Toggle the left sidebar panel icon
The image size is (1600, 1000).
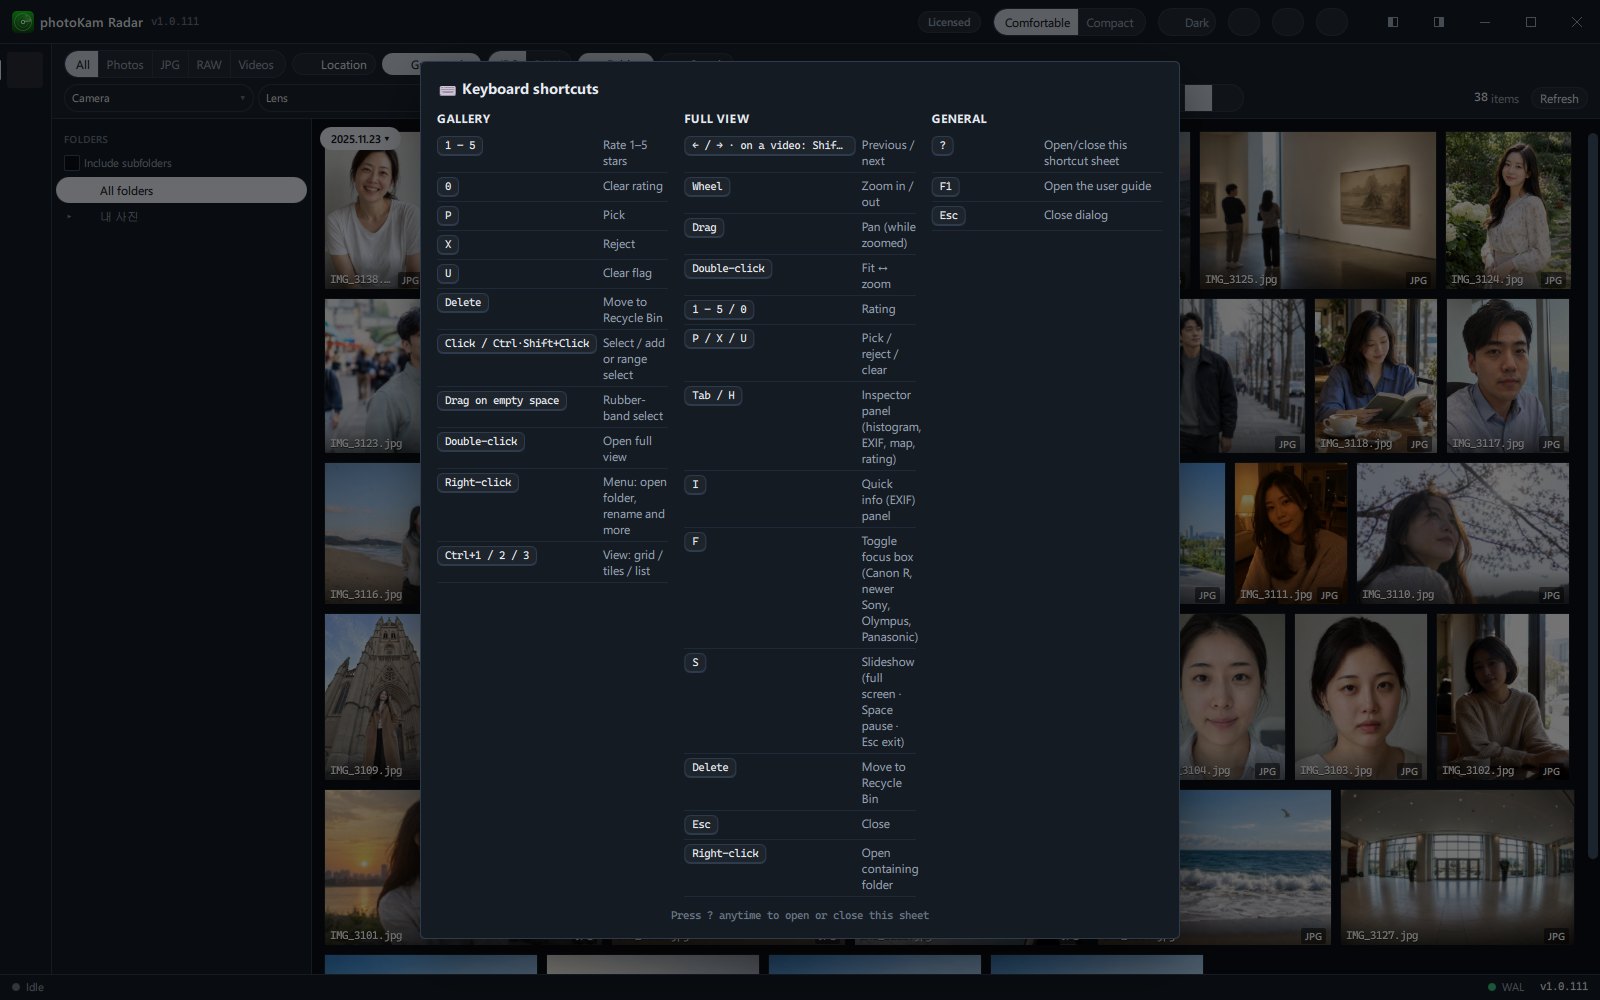(1392, 22)
